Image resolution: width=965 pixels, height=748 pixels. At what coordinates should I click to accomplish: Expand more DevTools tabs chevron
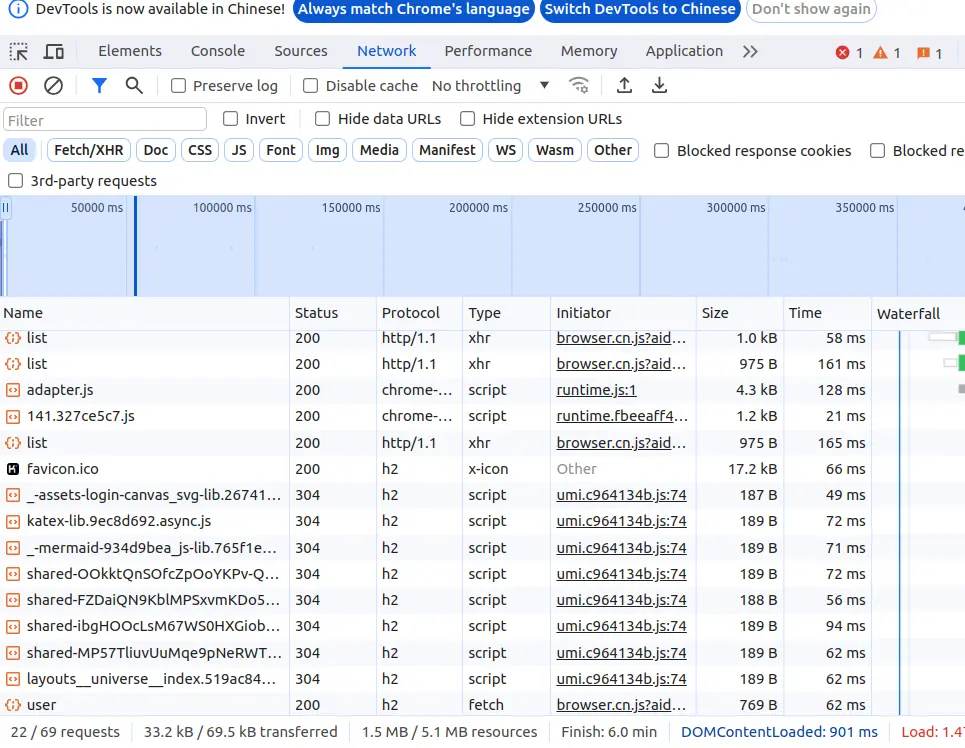point(750,52)
